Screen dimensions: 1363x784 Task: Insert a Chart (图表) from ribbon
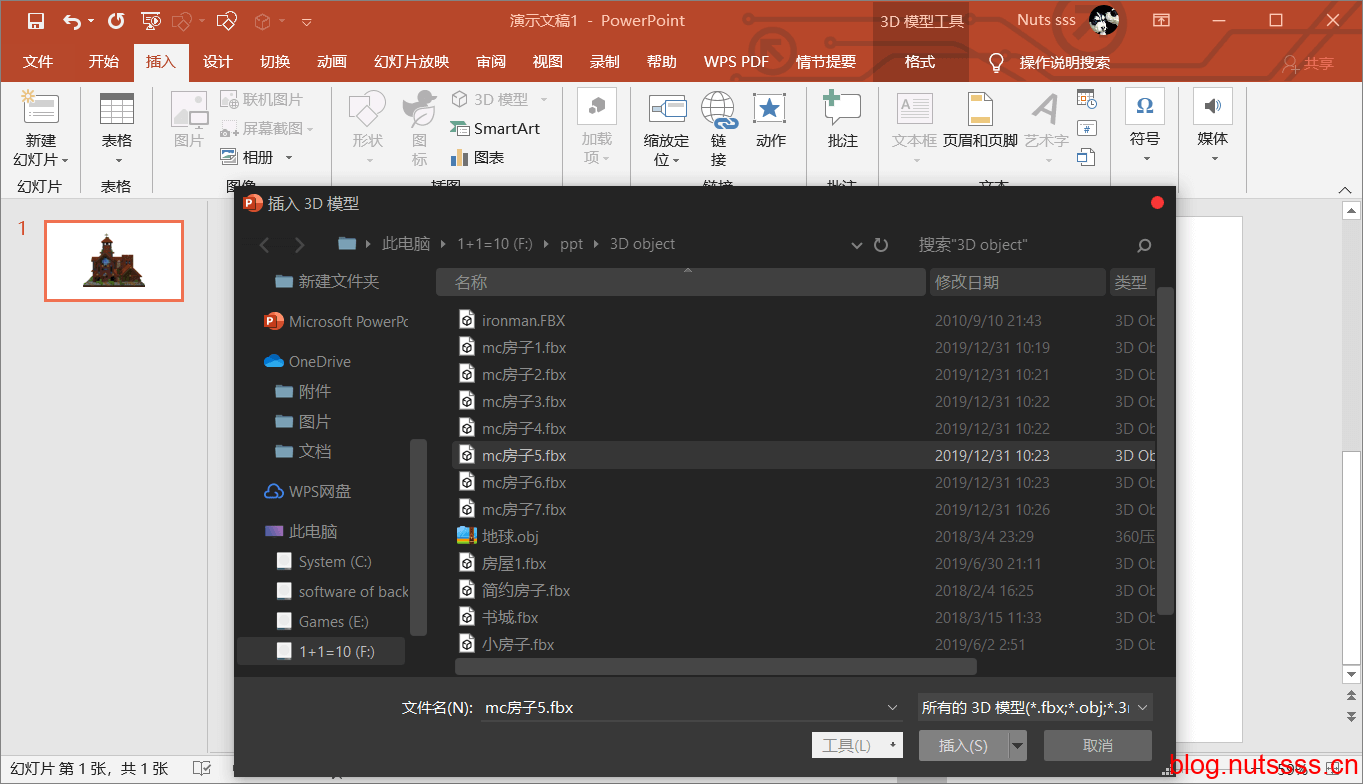[478, 157]
